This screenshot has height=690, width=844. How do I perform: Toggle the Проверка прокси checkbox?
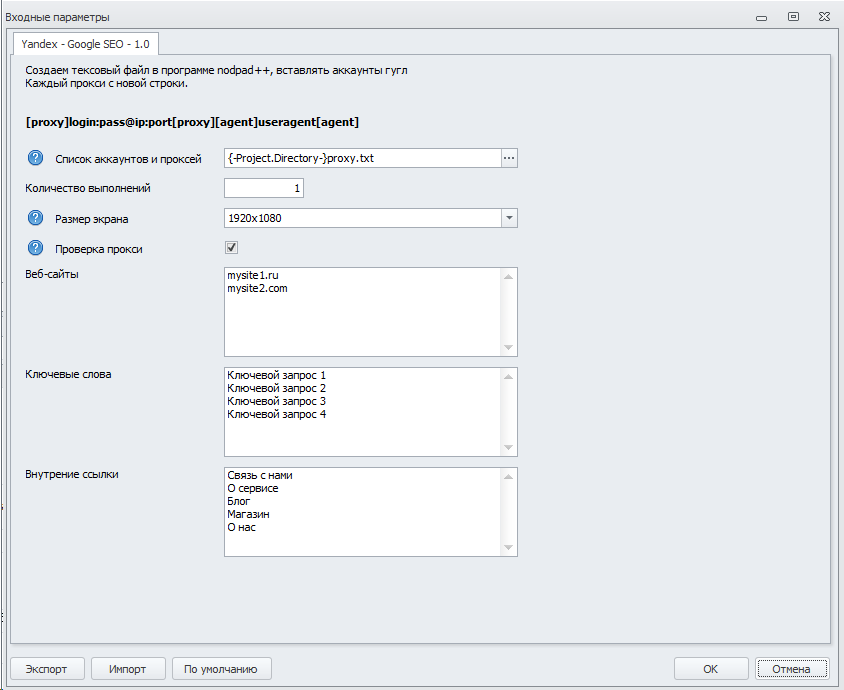(x=231, y=248)
